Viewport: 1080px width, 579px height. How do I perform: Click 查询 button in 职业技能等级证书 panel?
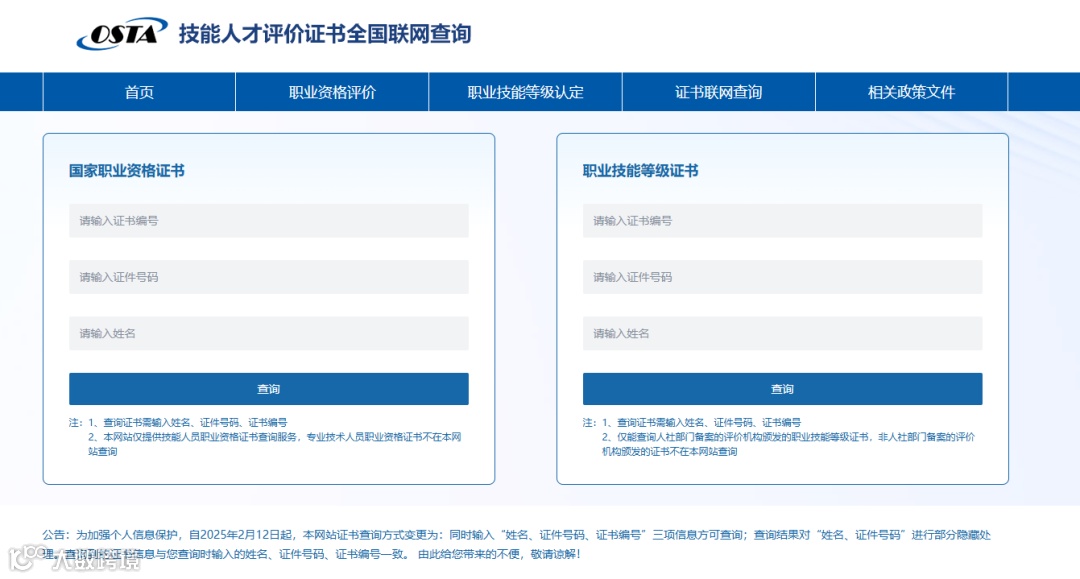click(x=782, y=389)
